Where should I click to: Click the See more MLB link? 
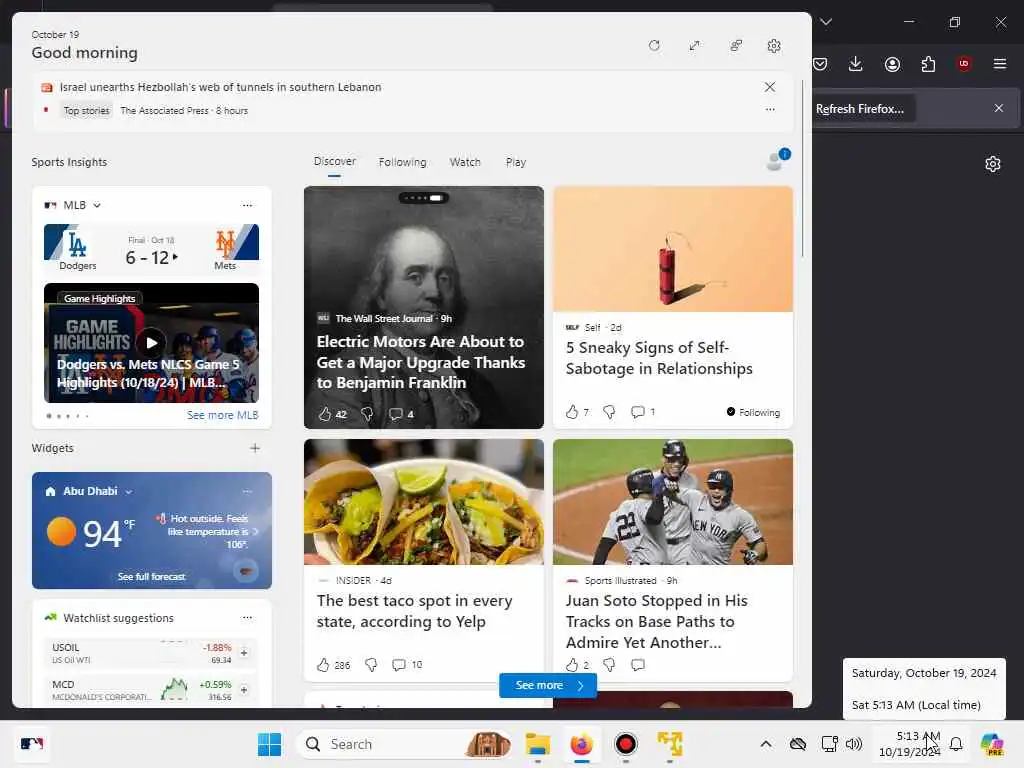tap(223, 415)
